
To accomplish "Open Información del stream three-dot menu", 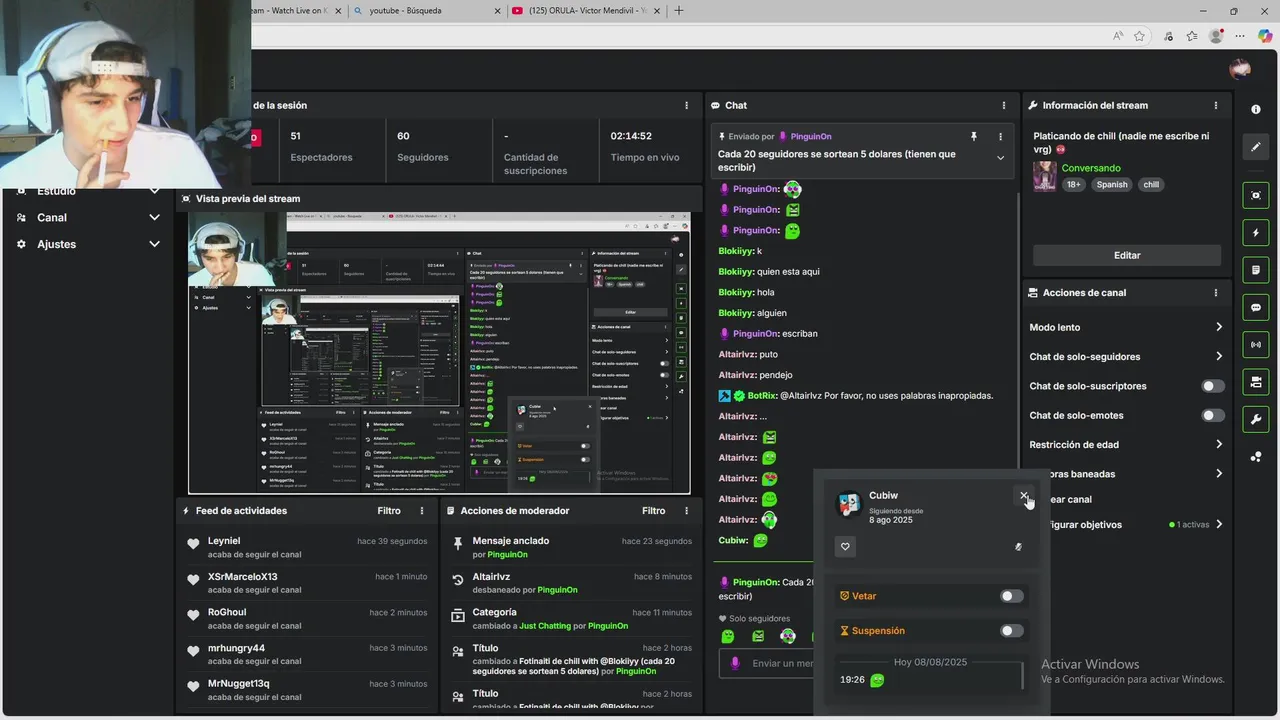I will pyautogui.click(x=1216, y=105).
